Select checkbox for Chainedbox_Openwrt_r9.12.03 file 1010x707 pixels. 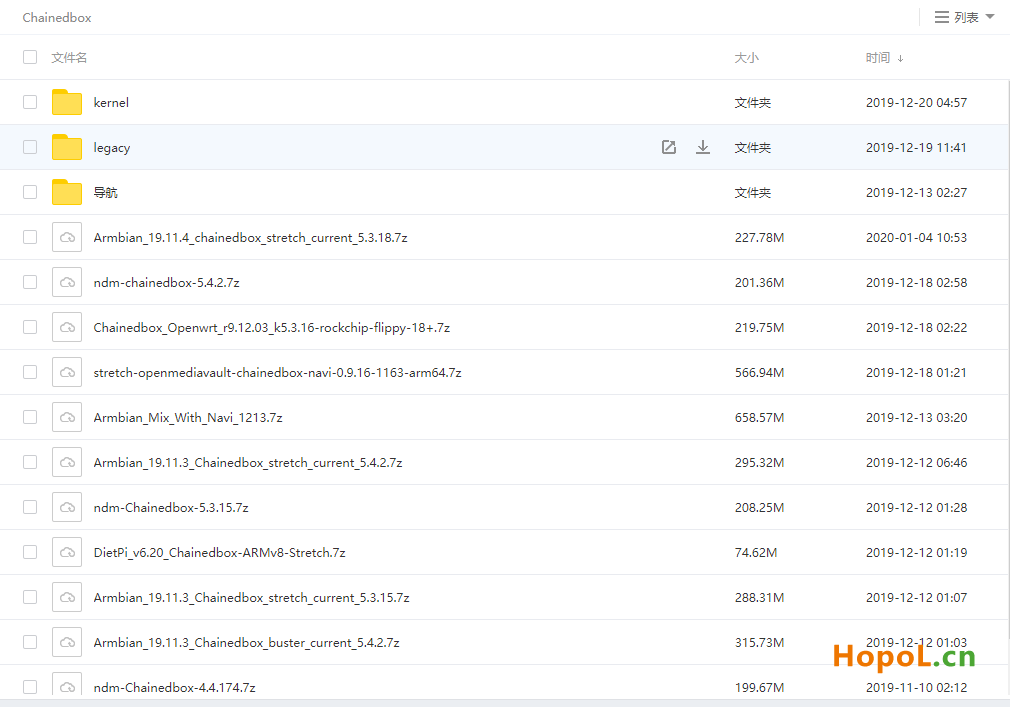[30, 328]
